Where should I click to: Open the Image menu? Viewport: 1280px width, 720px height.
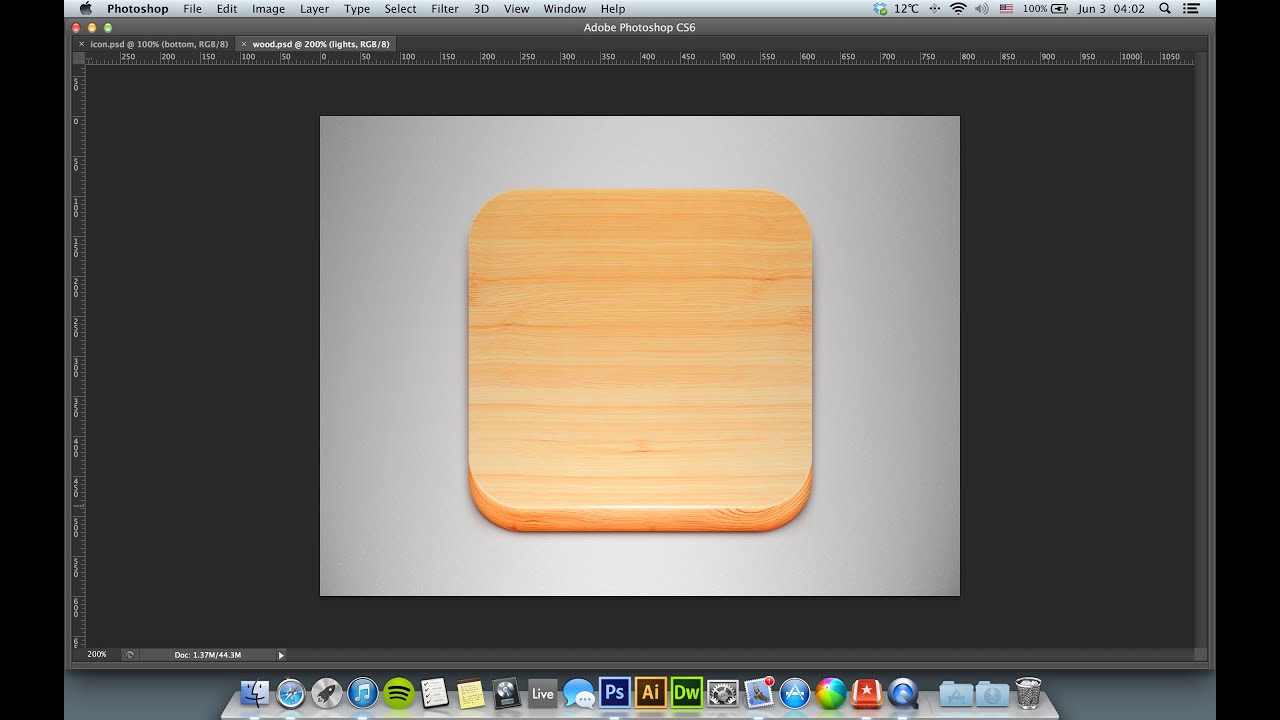coord(268,8)
